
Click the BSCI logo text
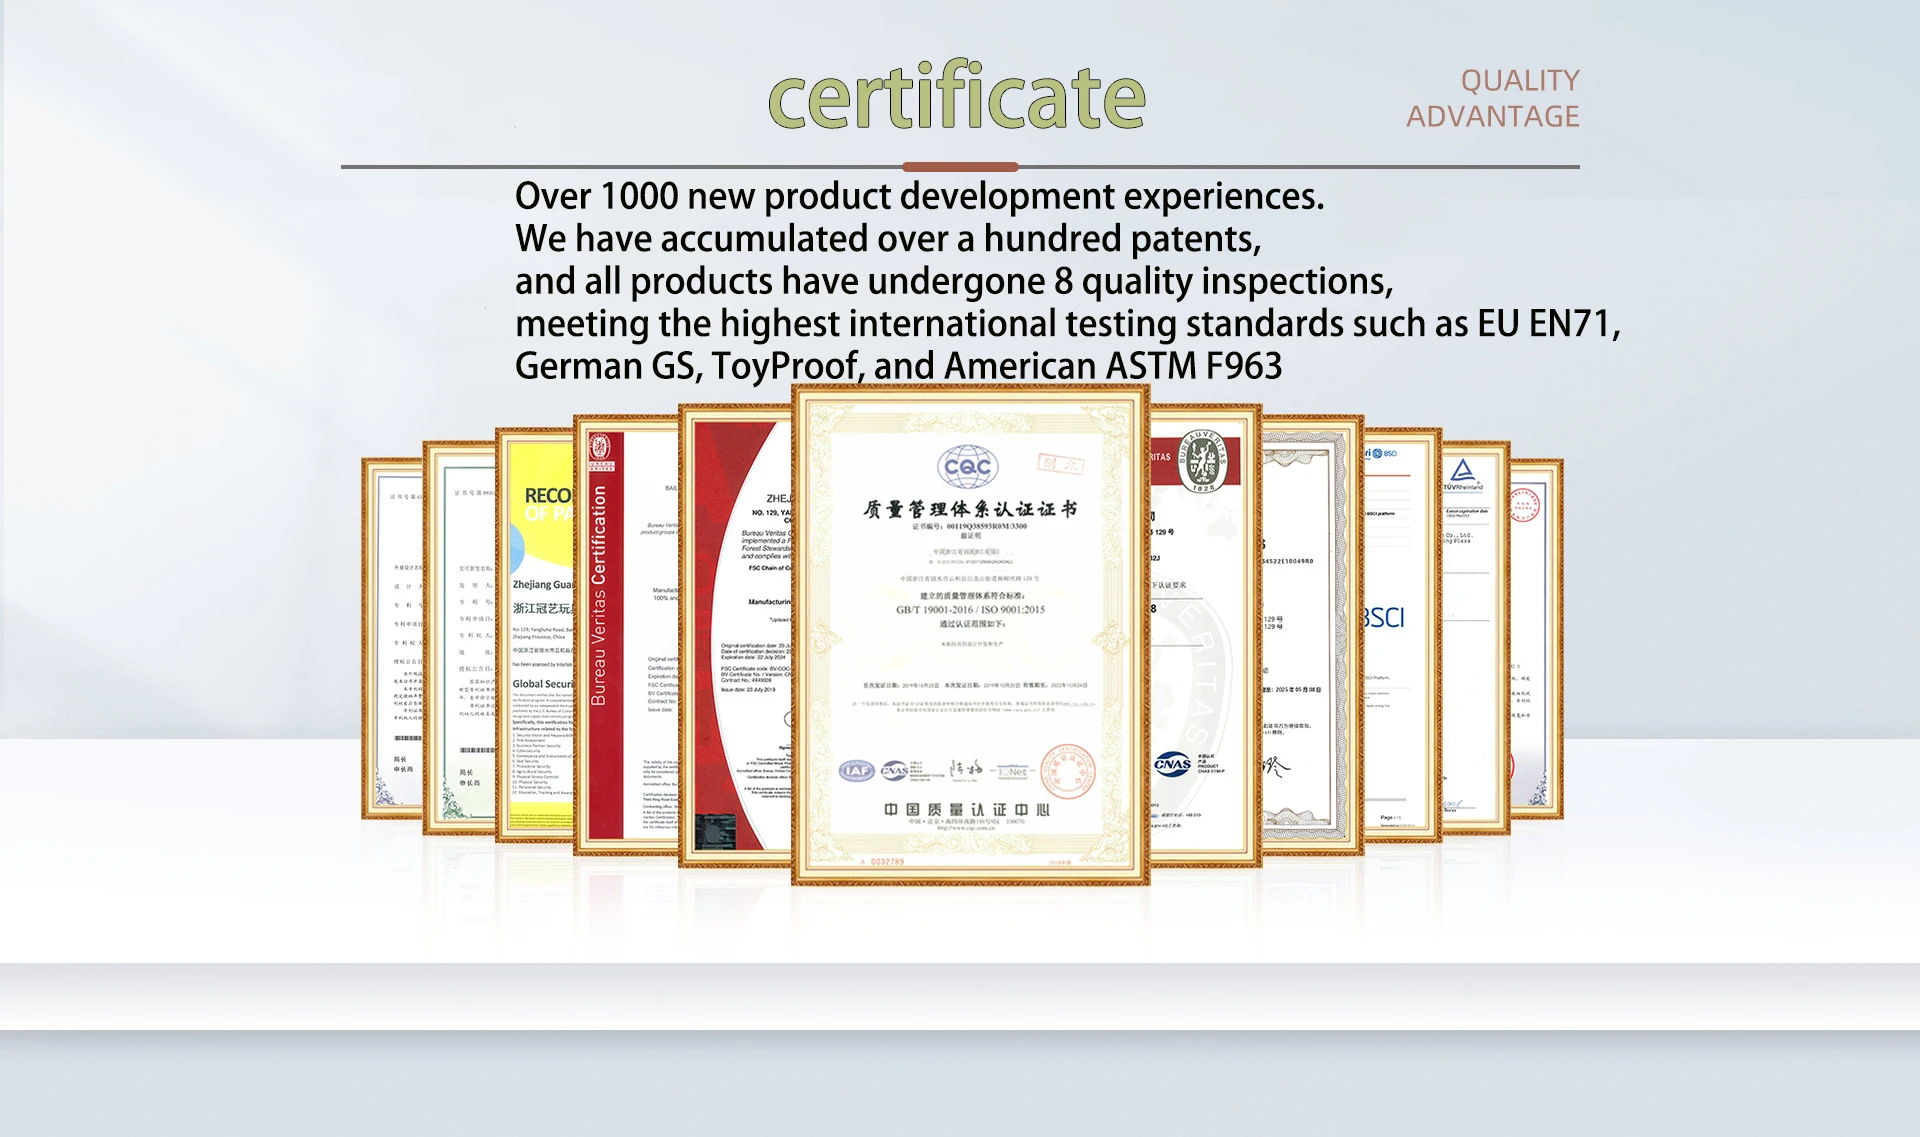pos(1384,618)
